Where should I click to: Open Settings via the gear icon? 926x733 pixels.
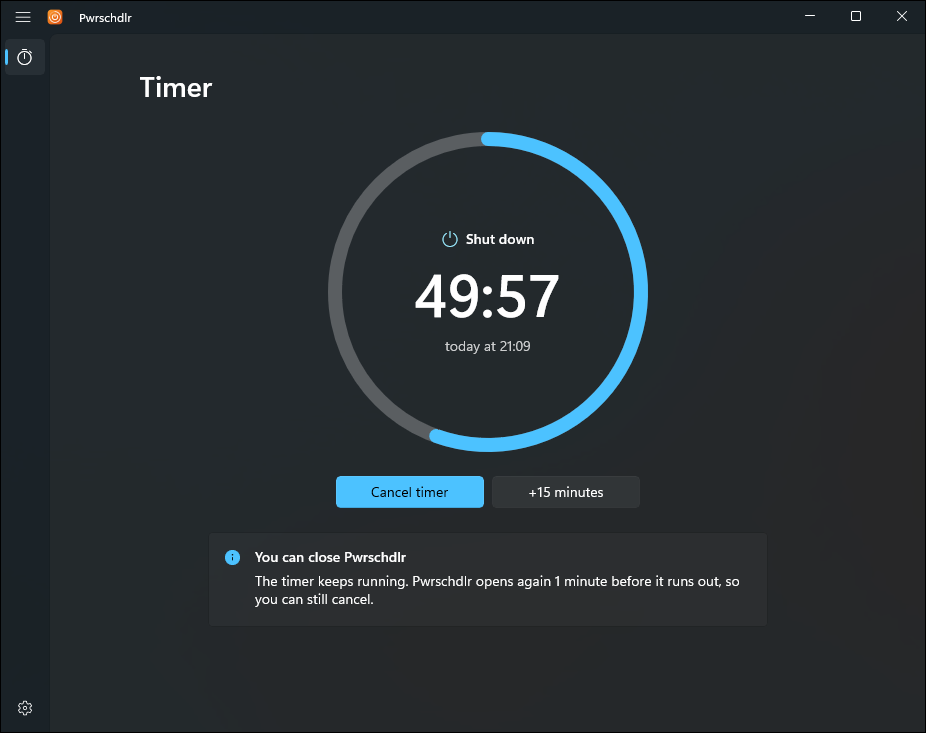(x=25, y=708)
